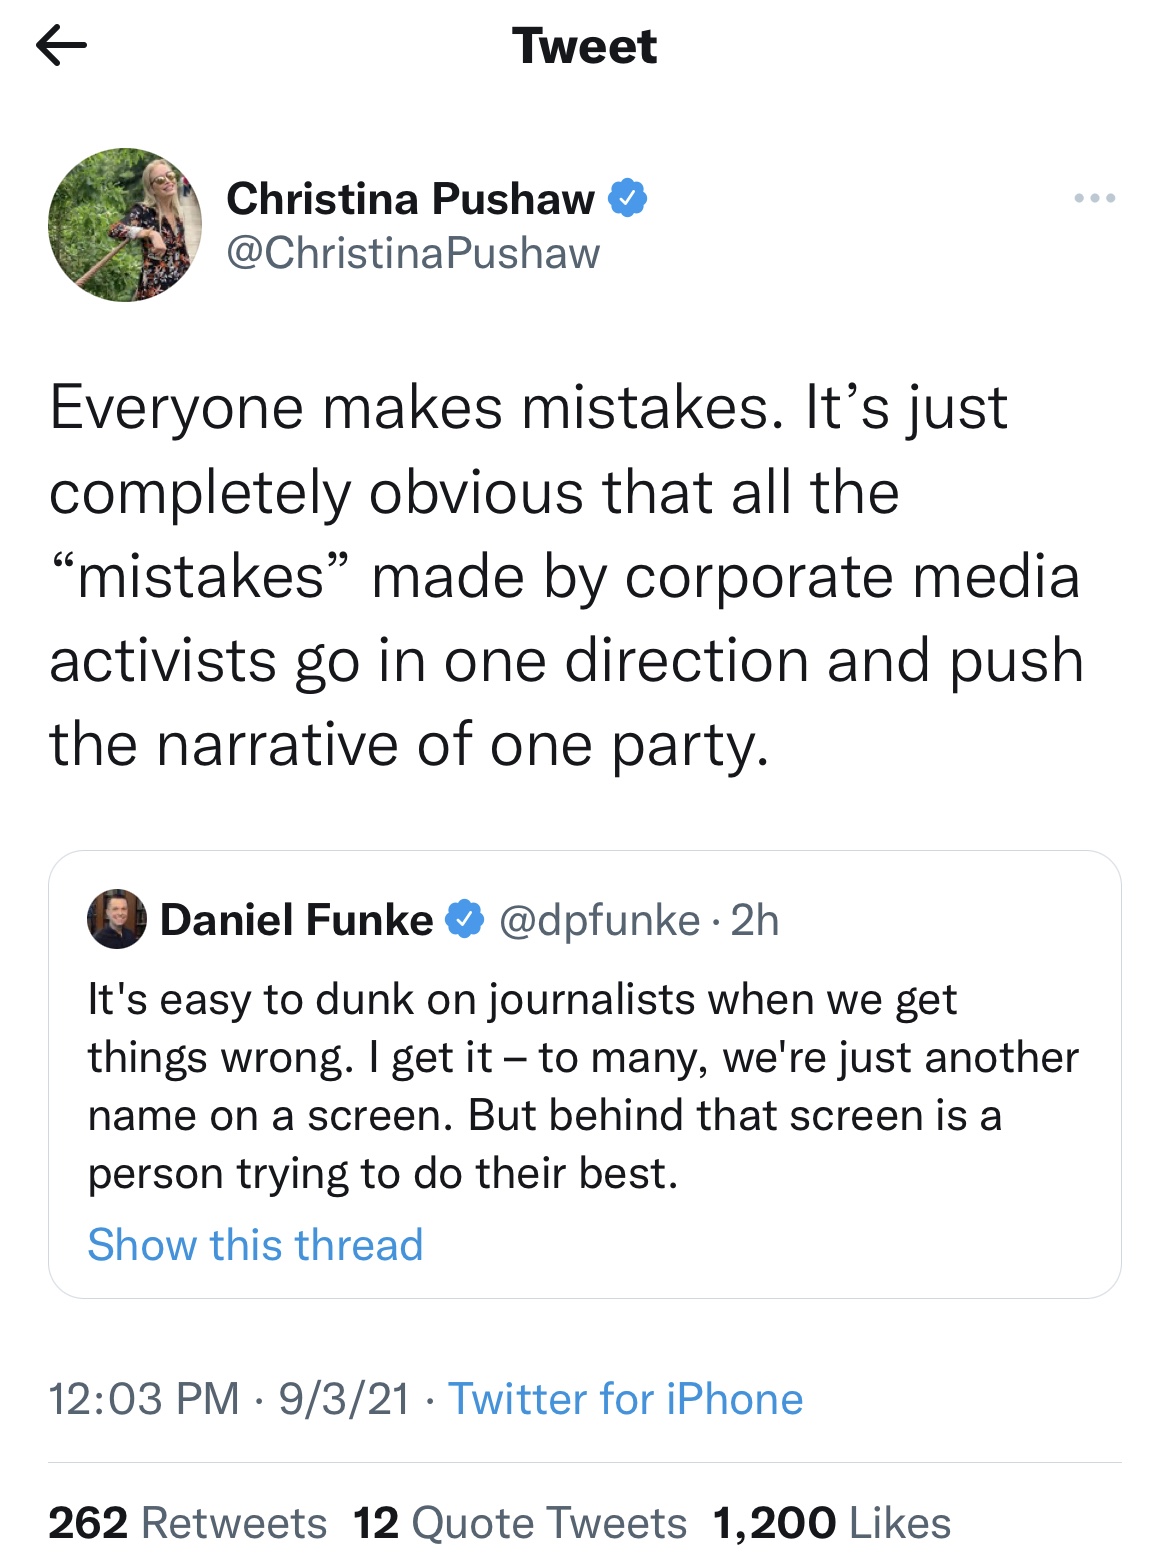Viewport: 1170px width, 1559px height.
Task: Tap the back arrow icon
Action: [61, 45]
